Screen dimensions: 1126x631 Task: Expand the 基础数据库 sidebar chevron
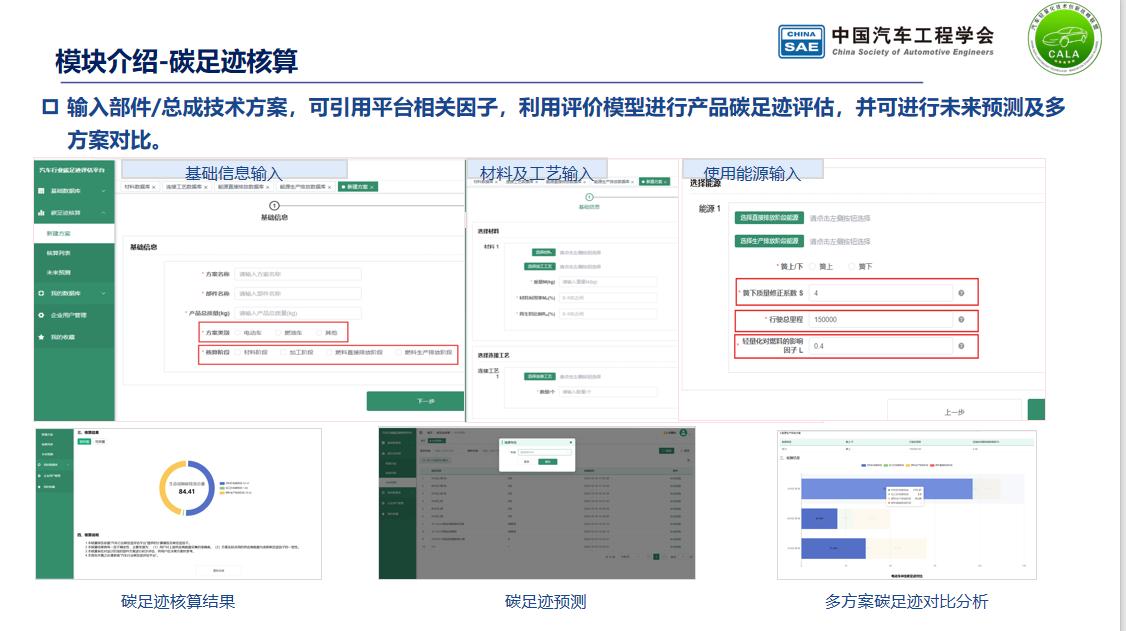pos(104,190)
